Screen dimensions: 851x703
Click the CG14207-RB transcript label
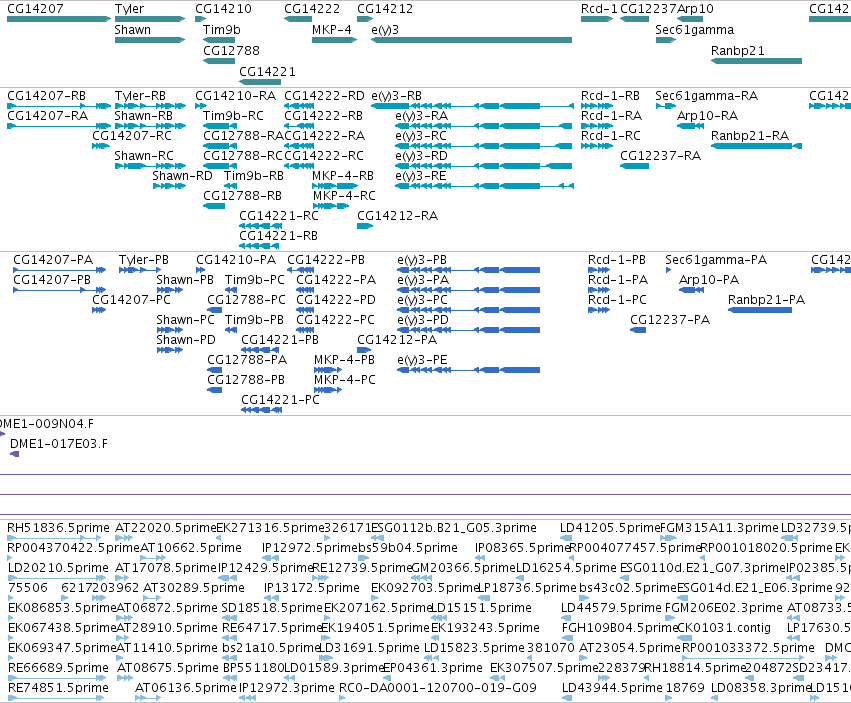[x=46, y=96]
